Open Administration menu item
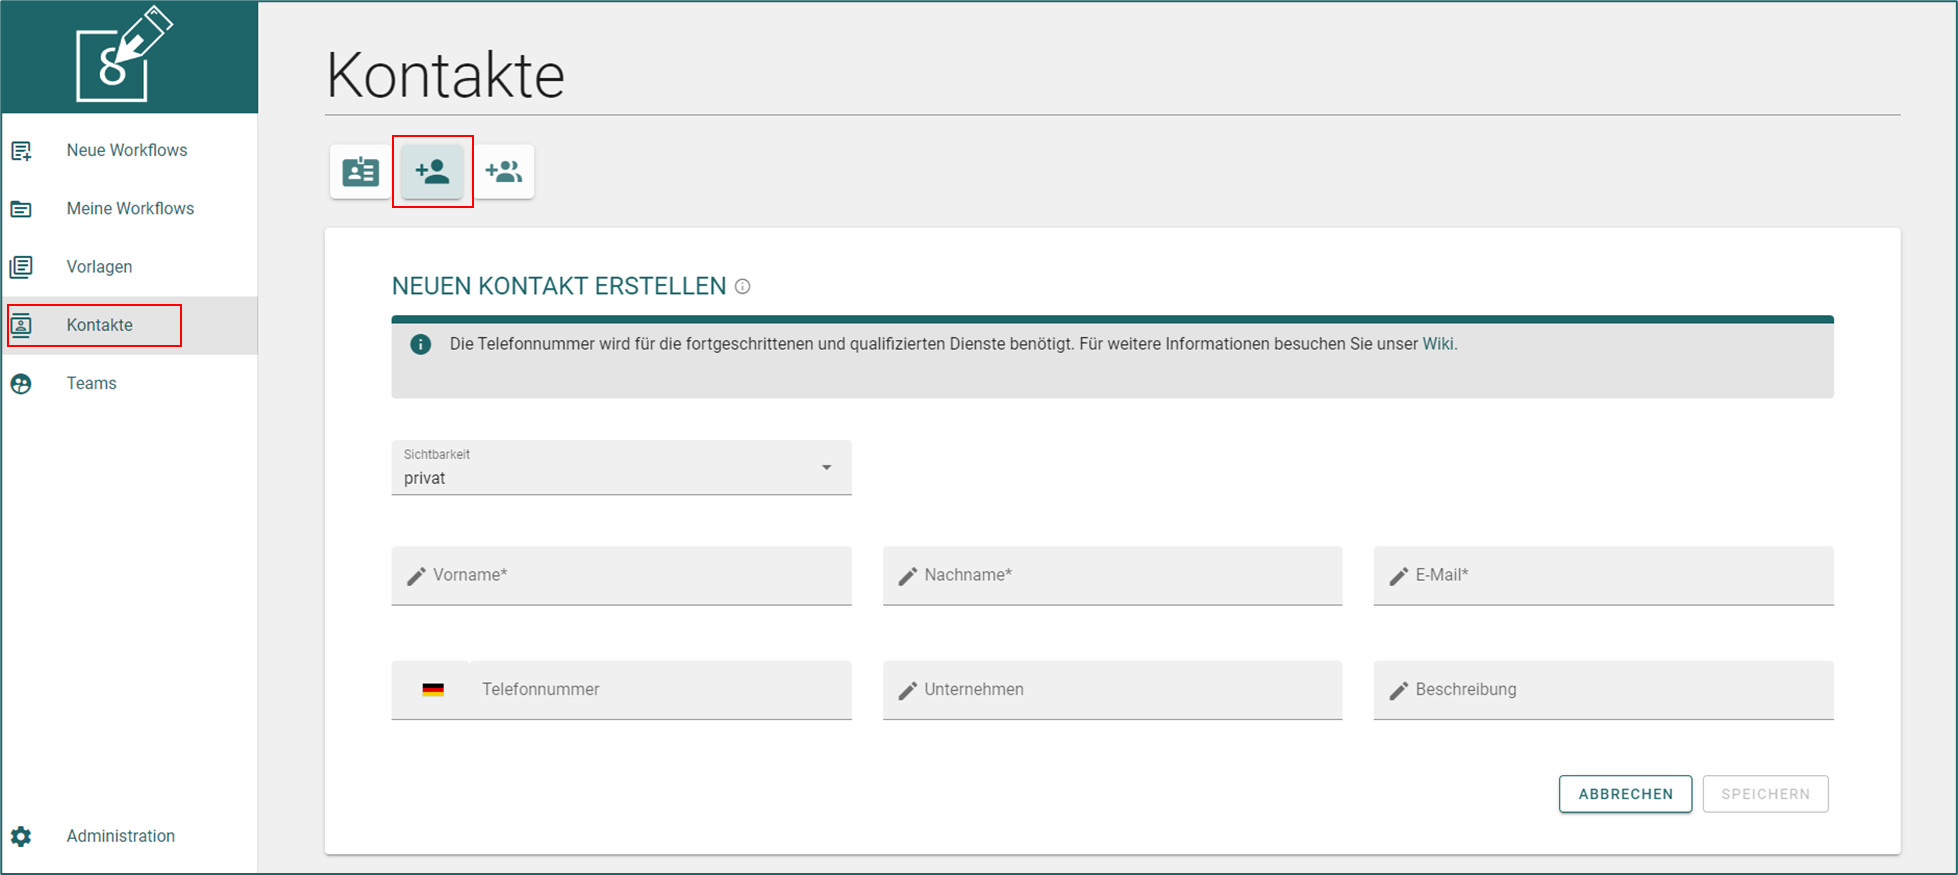This screenshot has height=875, width=1958. click(x=129, y=836)
